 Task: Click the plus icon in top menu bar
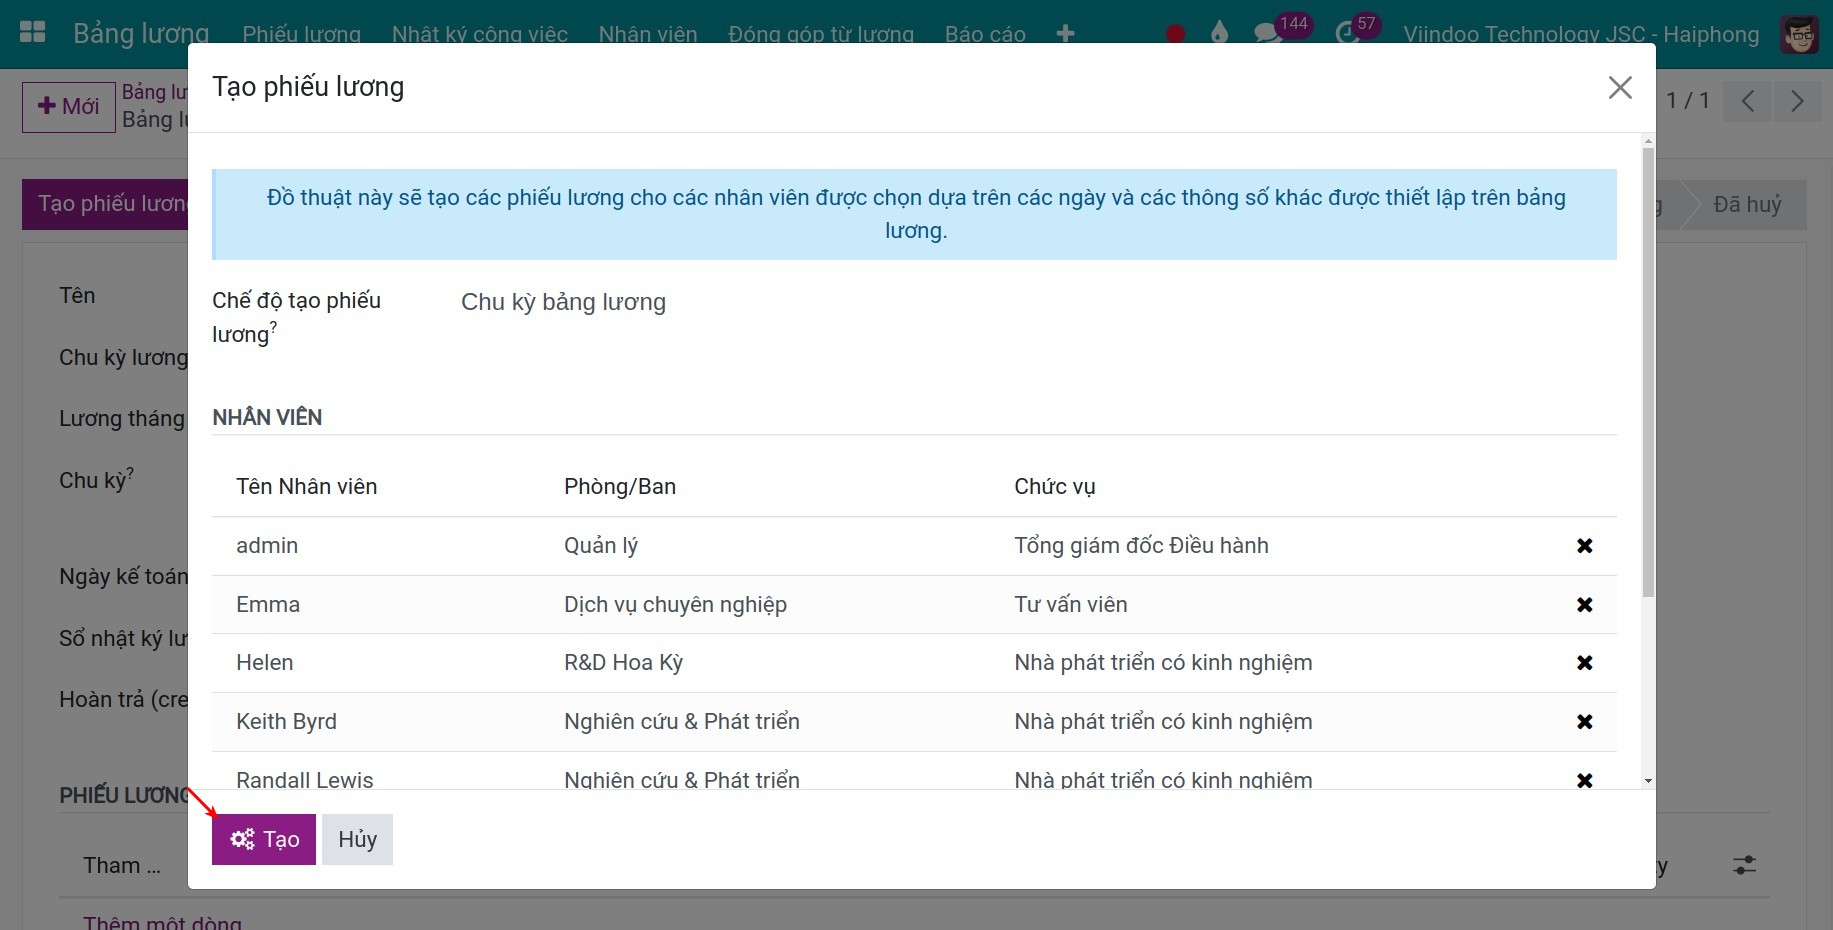coord(1065,34)
